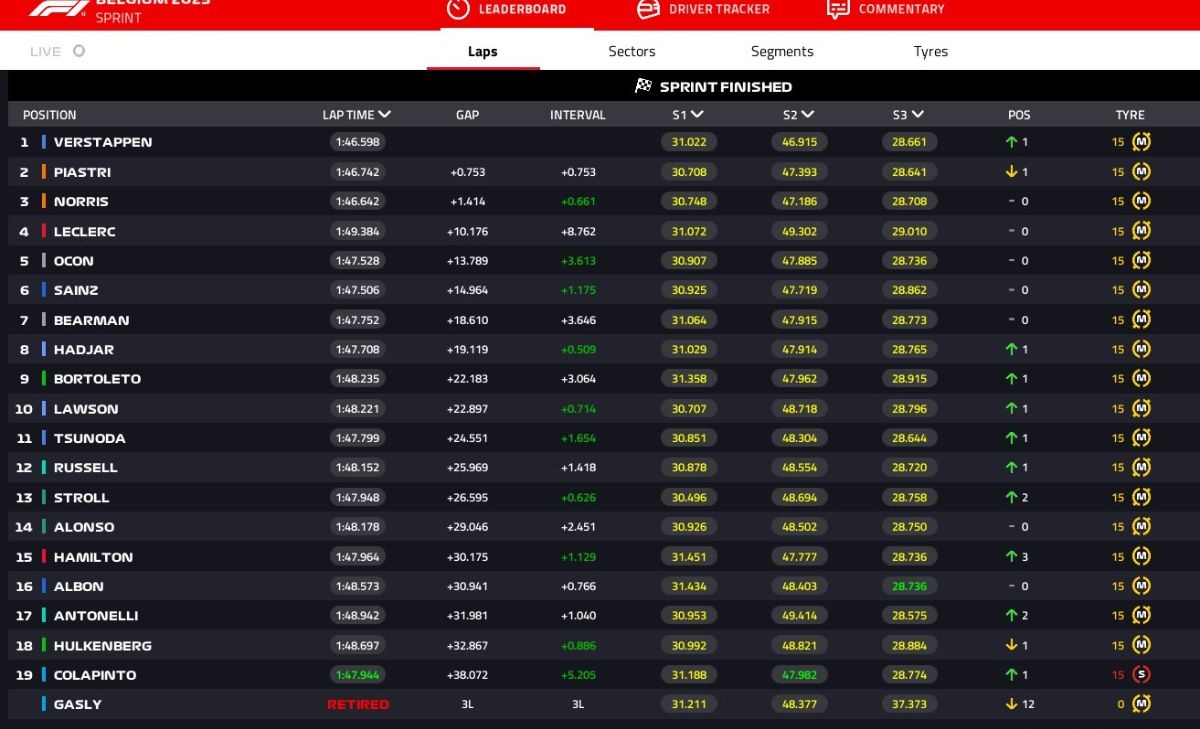
Task: Switch to the Tyres tab
Action: tap(930, 51)
